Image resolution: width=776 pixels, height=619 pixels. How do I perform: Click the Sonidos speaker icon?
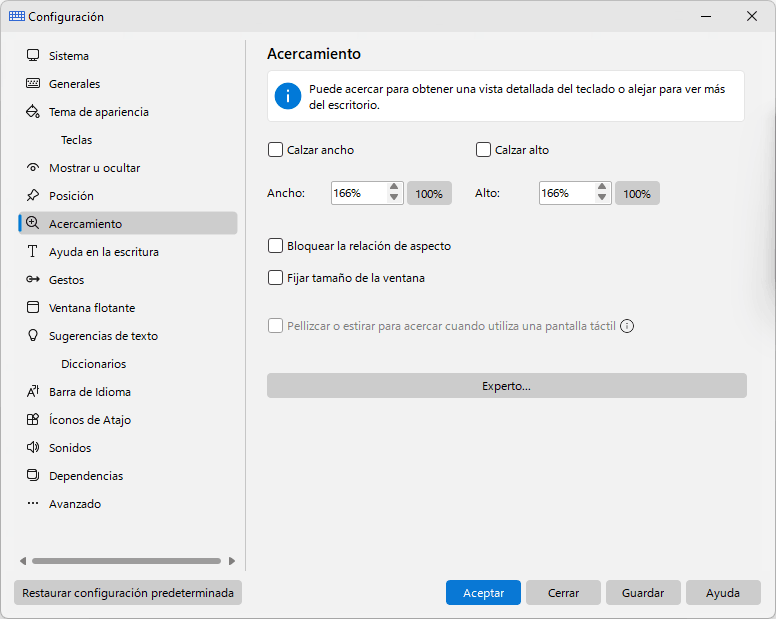pyautogui.click(x=33, y=447)
